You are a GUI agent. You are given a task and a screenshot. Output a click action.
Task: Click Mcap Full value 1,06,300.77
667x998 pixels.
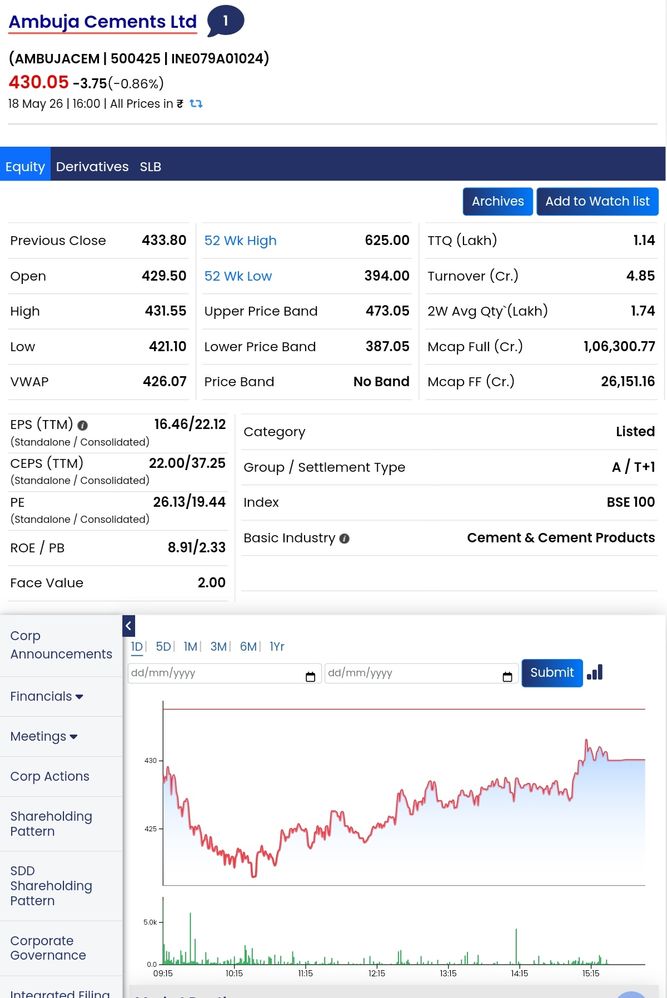tap(619, 347)
